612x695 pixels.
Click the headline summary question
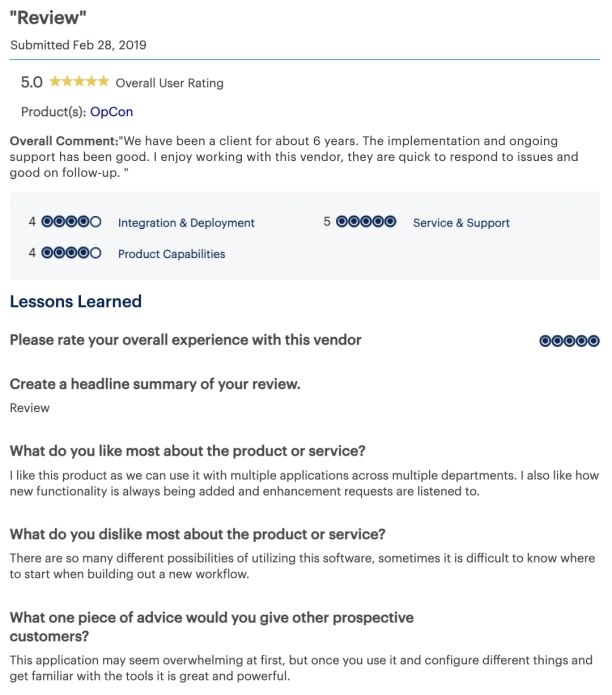coord(155,384)
